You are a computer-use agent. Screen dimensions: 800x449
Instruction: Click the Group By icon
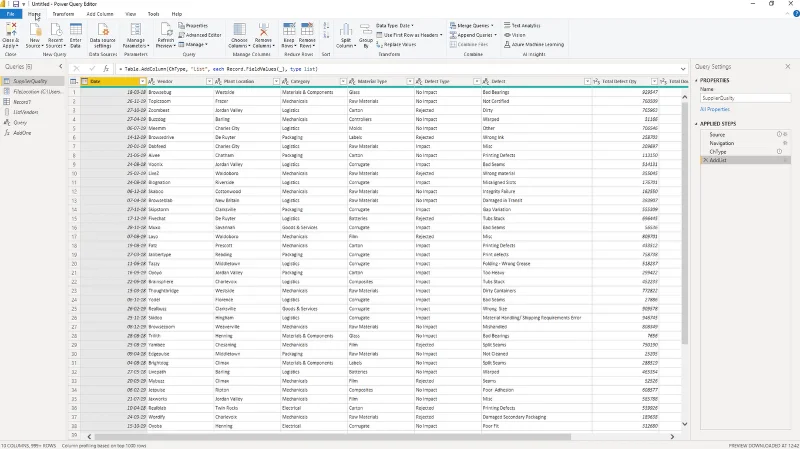pos(366,30)
